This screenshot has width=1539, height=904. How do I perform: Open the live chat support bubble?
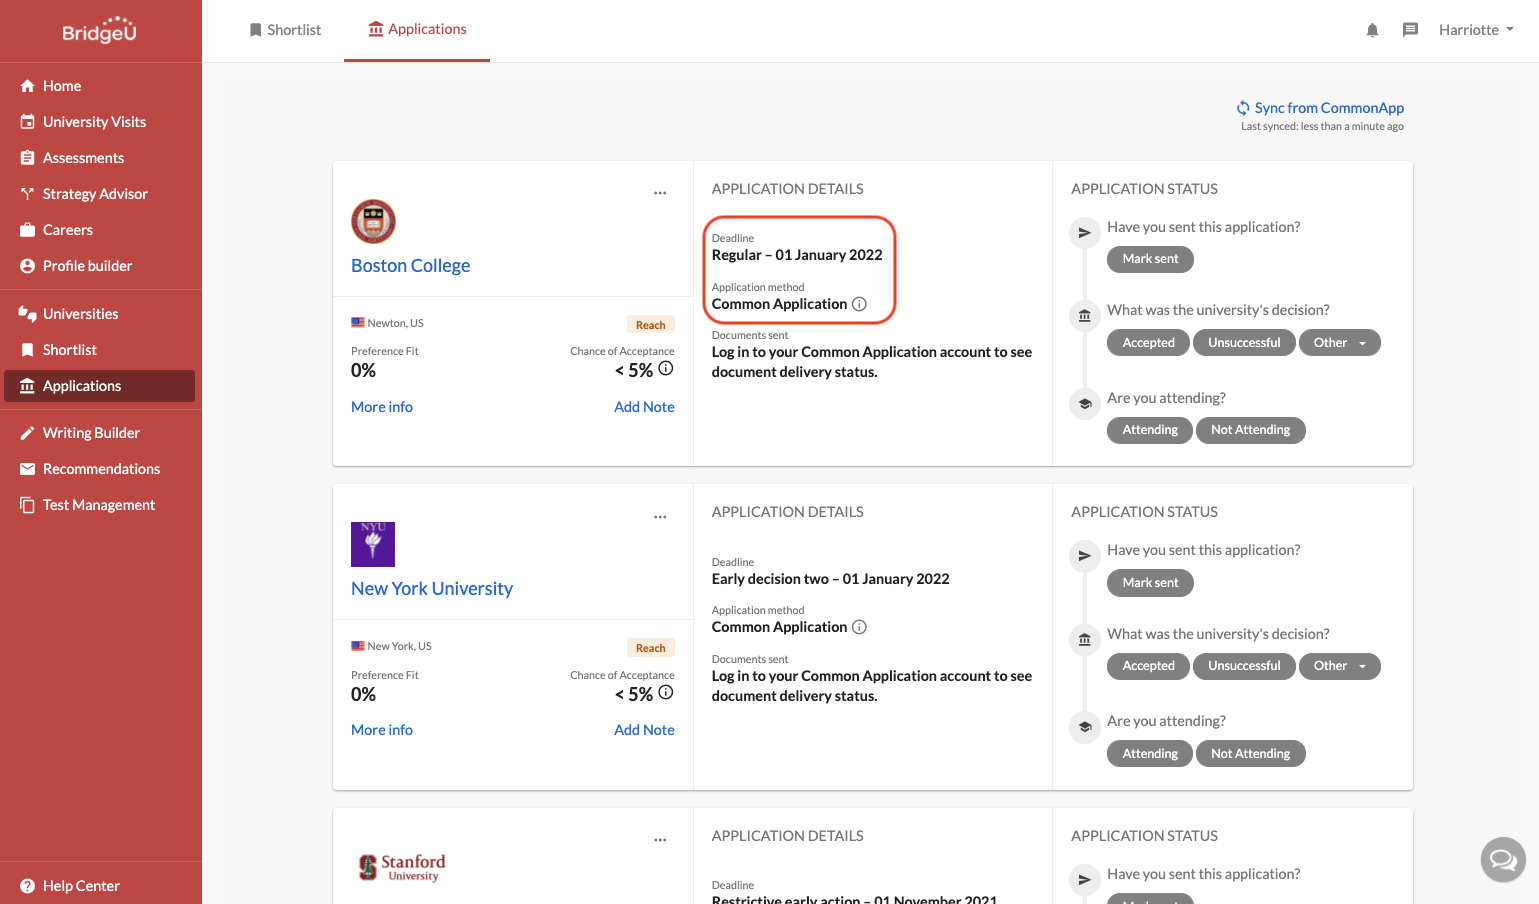click(1503, 860)
